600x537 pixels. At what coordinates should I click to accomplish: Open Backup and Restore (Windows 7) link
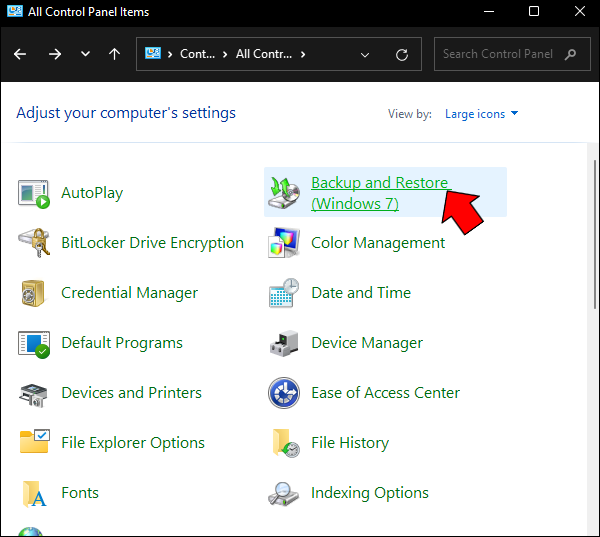[379, 193]
